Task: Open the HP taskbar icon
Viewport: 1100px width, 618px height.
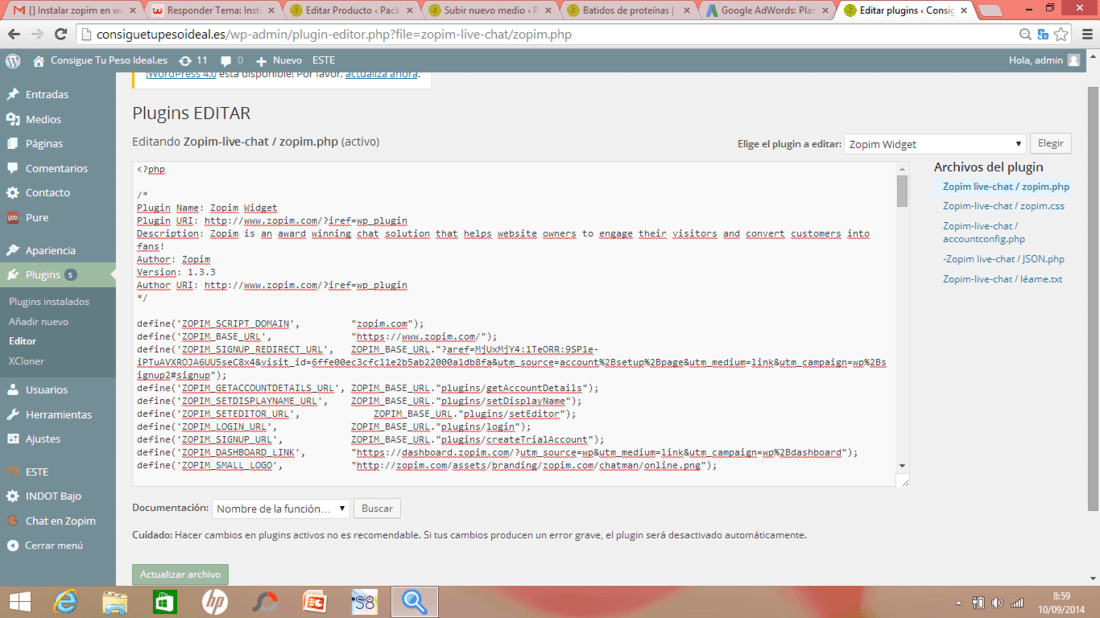Action: pyautogui.click(x=215, y=602)
